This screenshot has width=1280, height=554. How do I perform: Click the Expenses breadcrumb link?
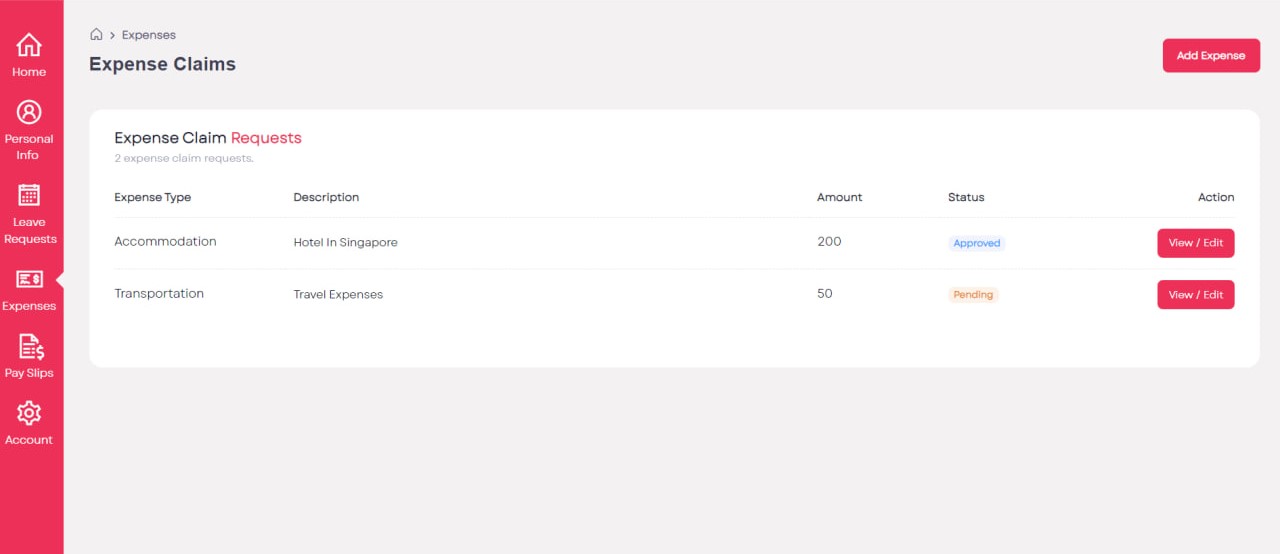(x=149, y=35)
